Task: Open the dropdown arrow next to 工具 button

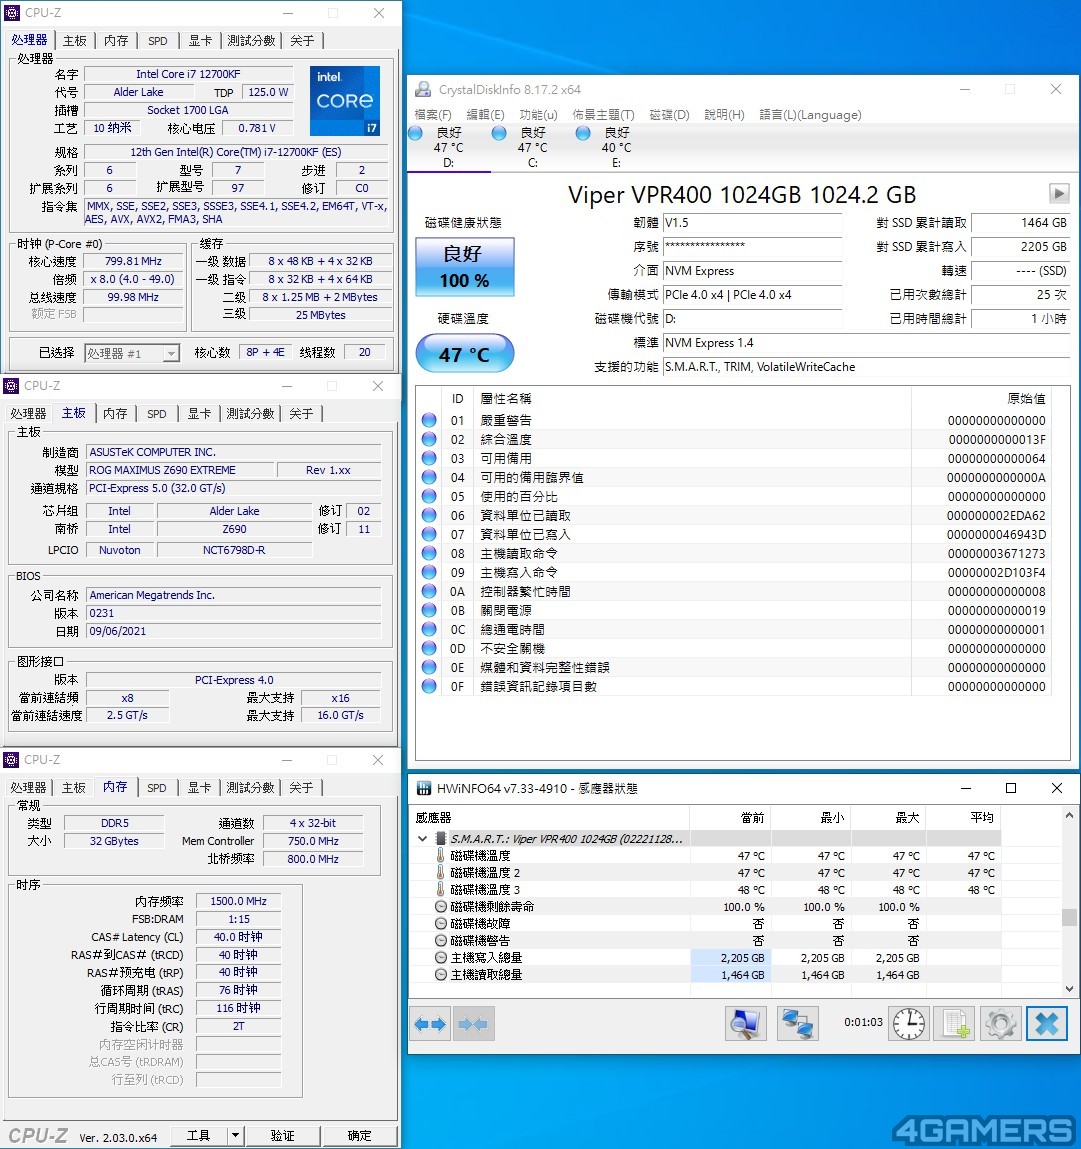Action: coord(235,1136)
